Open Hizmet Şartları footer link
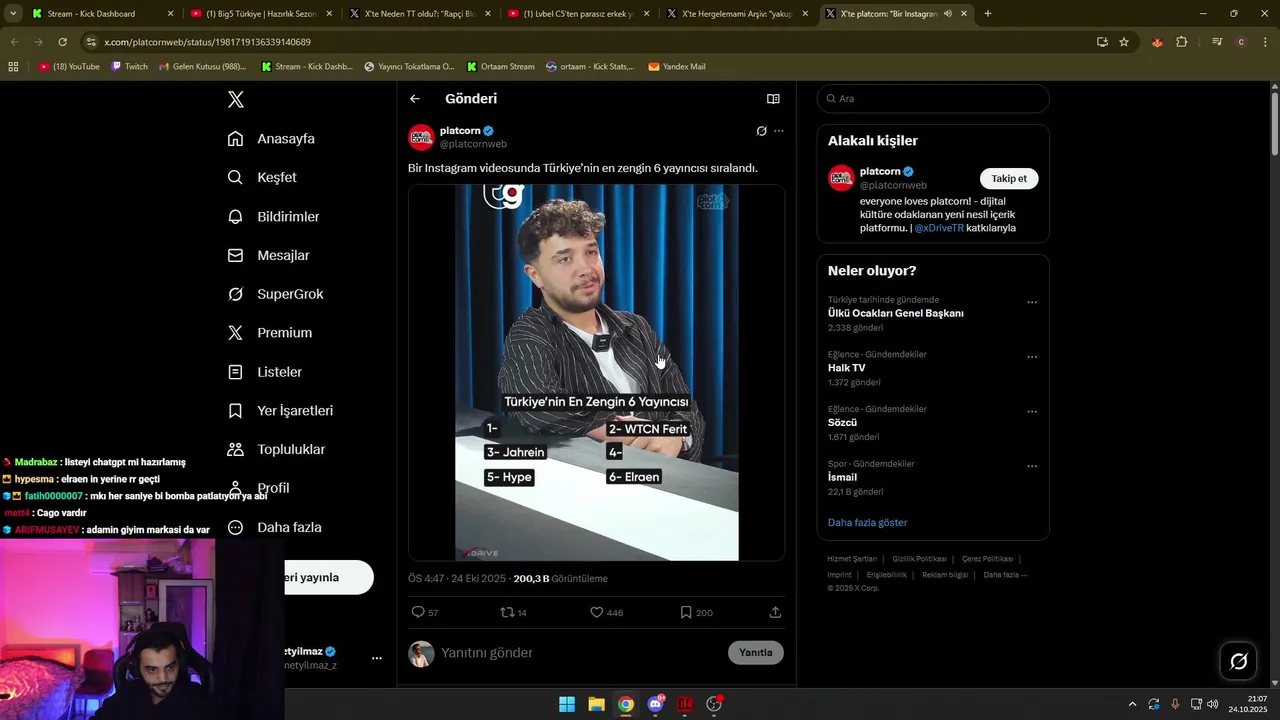 852,559
